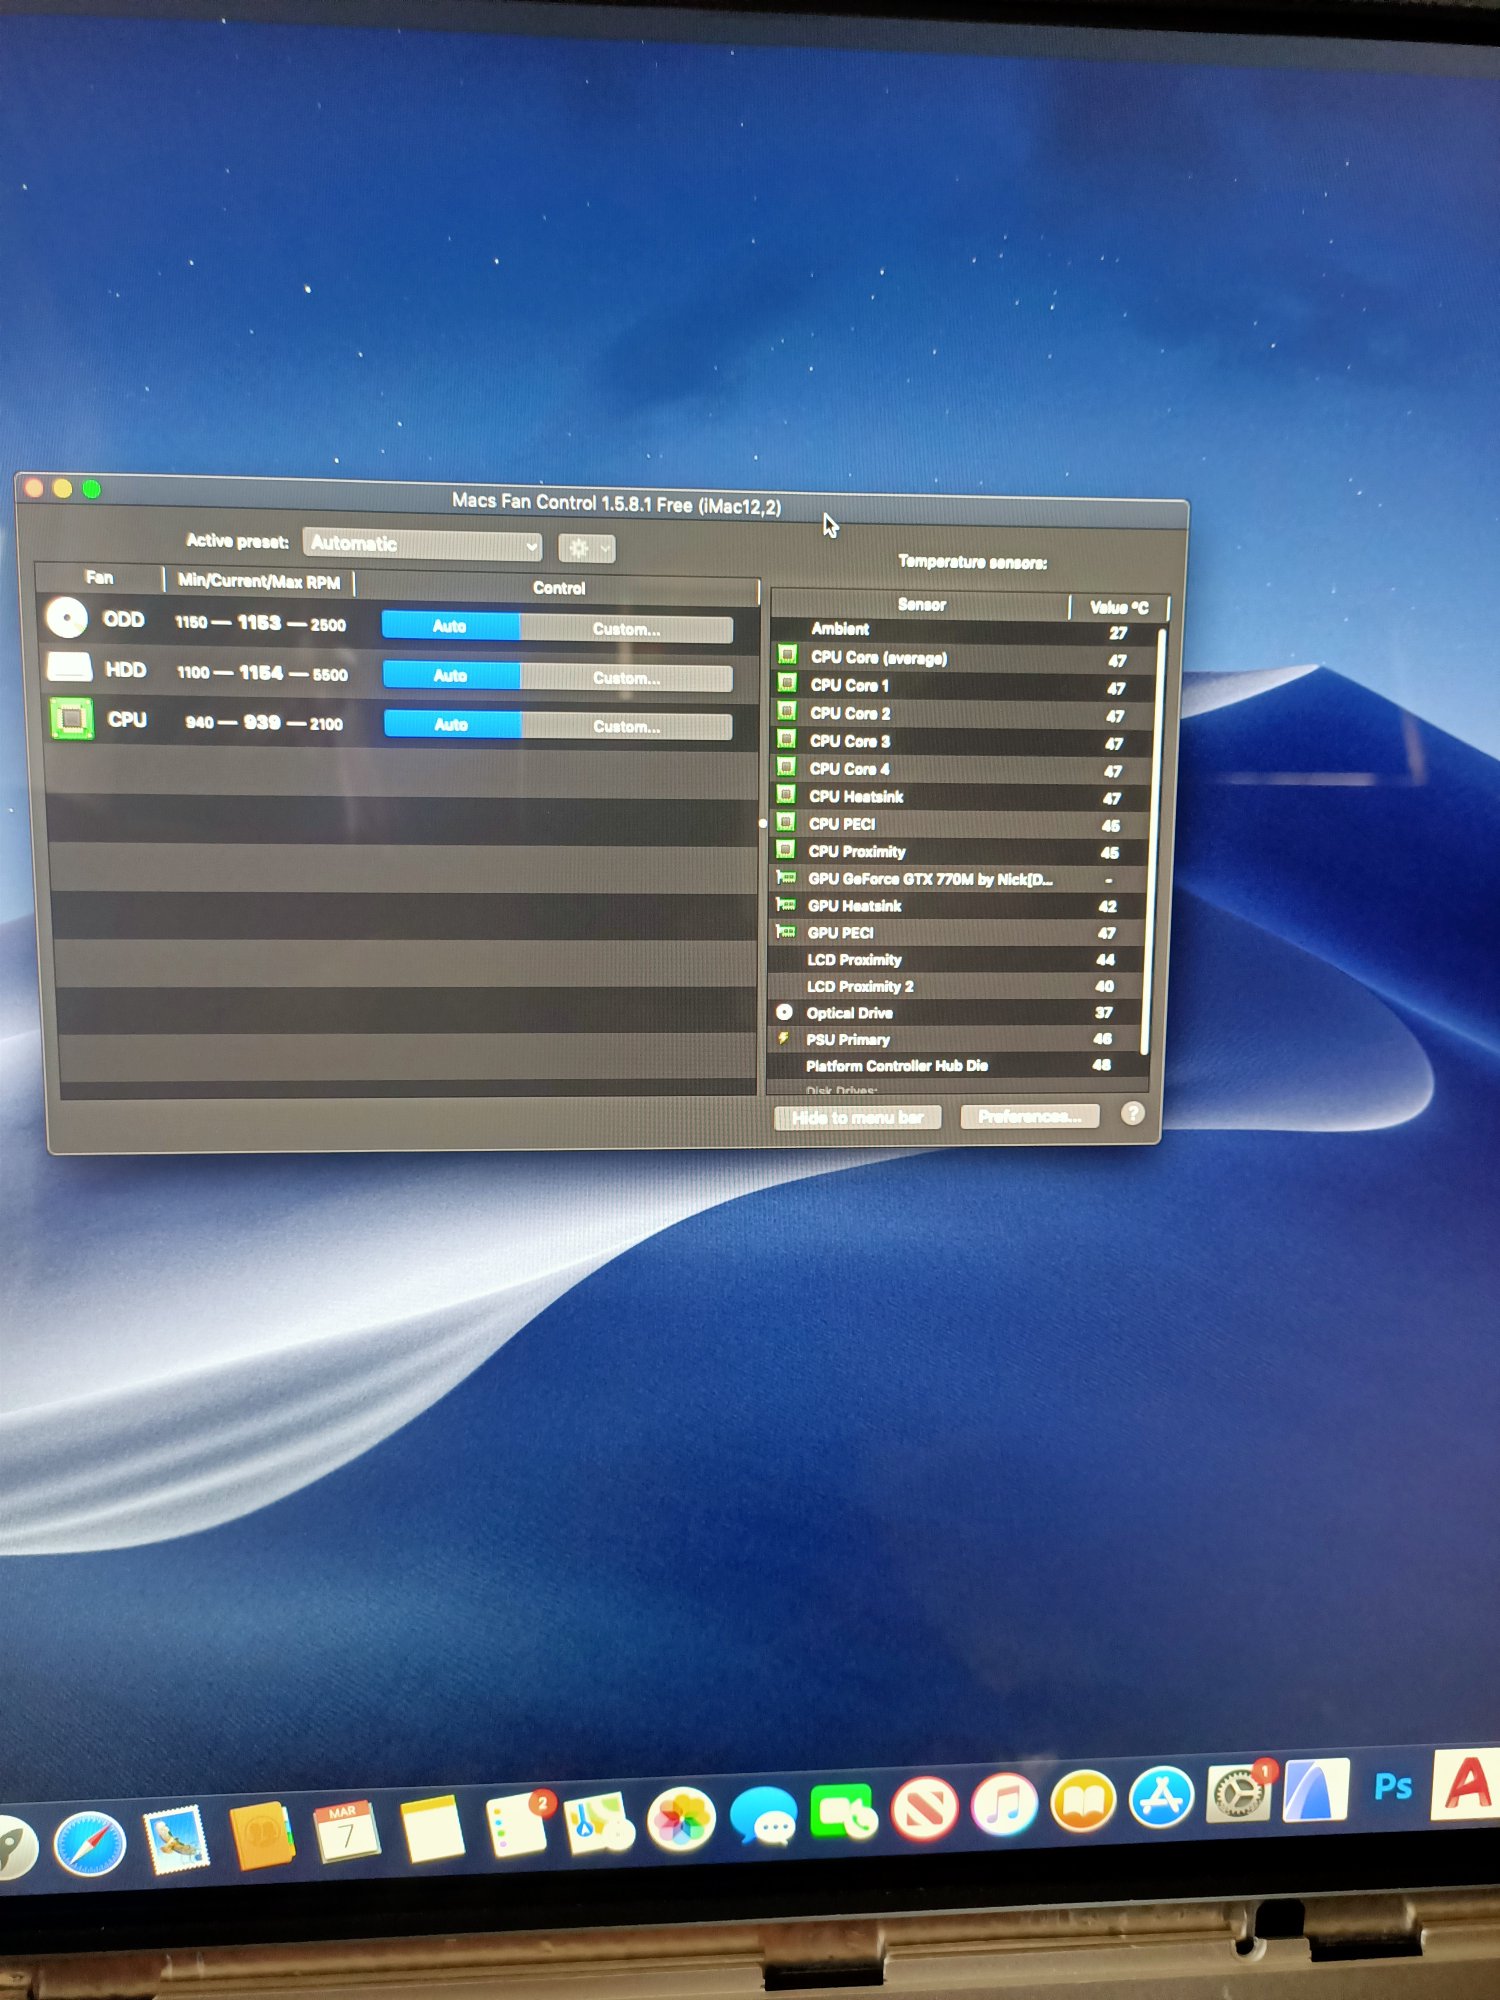Switch the ODD fan to Custom control
Image resolution: width=1500 pixels, height=2000 pixels.
pyautogui.click(x=626, y=629)
